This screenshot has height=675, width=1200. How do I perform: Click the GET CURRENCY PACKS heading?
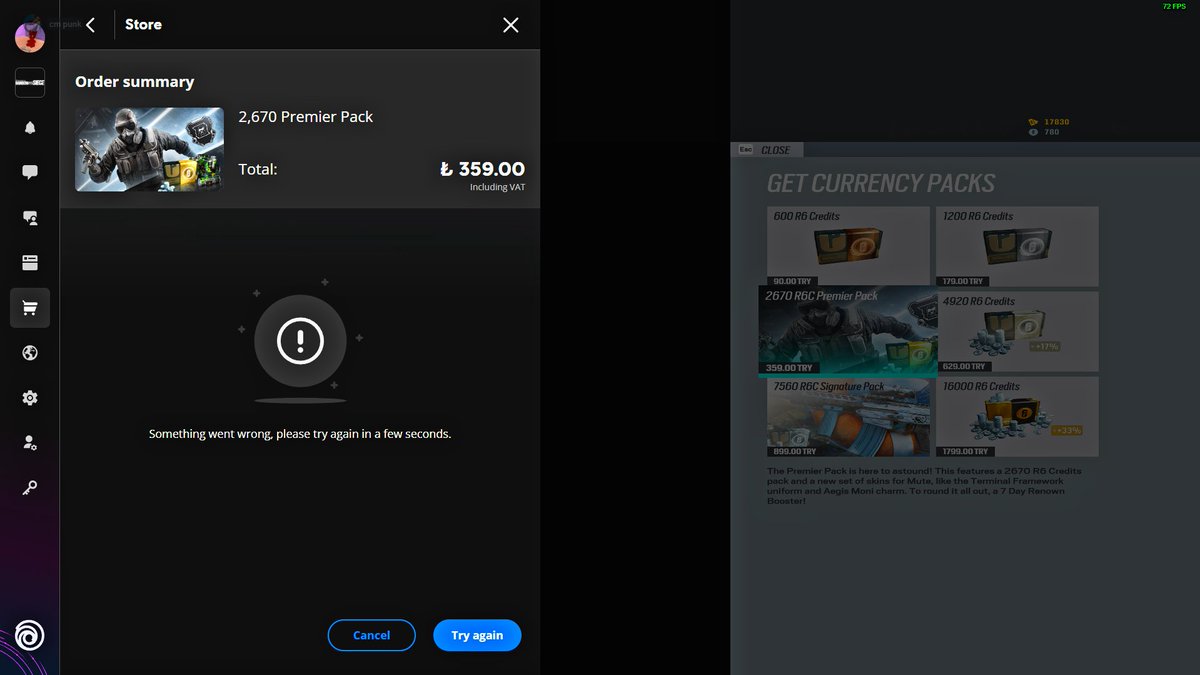click(881, 183)
